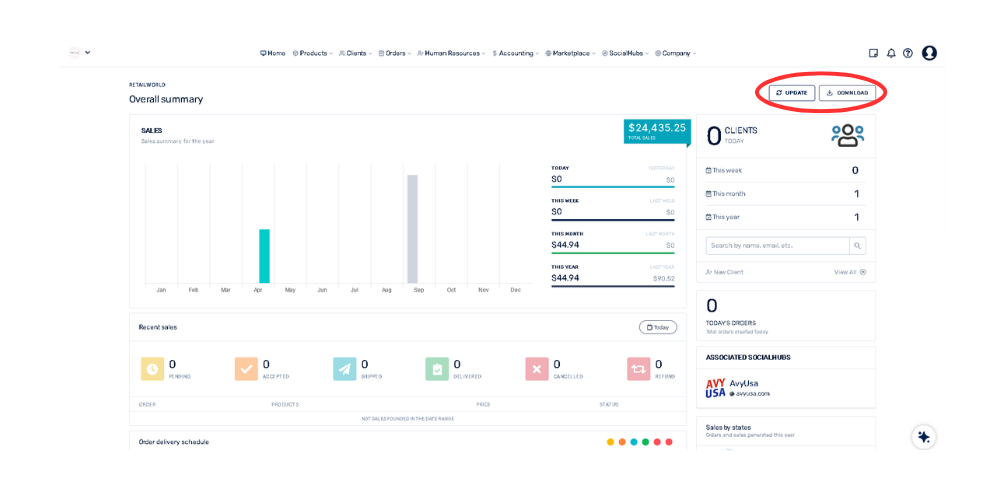Open the notifications bell icon
Screen dimensions: 1000x500
891,53
